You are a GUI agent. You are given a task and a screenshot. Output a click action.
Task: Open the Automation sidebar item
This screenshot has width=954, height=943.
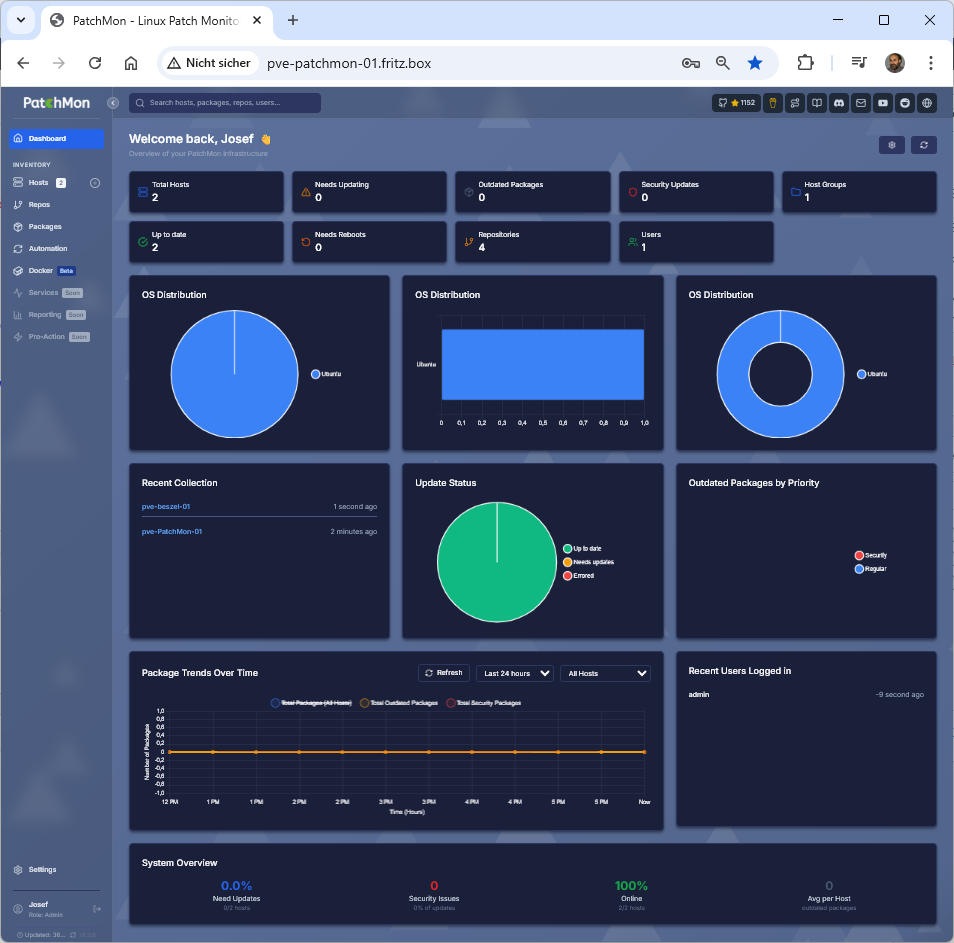(x=47, y=249)
